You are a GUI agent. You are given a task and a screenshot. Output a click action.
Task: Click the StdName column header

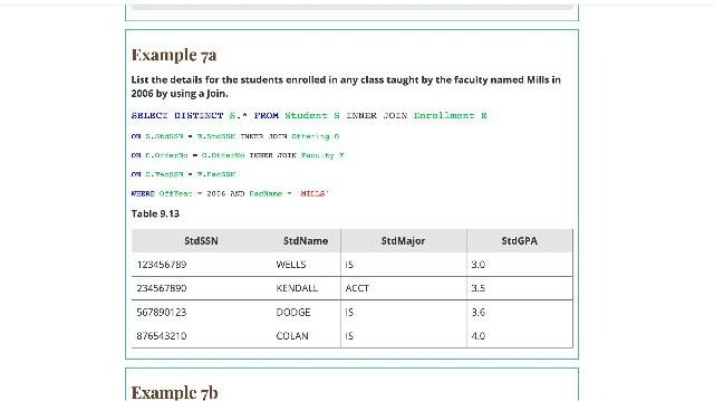306,241
